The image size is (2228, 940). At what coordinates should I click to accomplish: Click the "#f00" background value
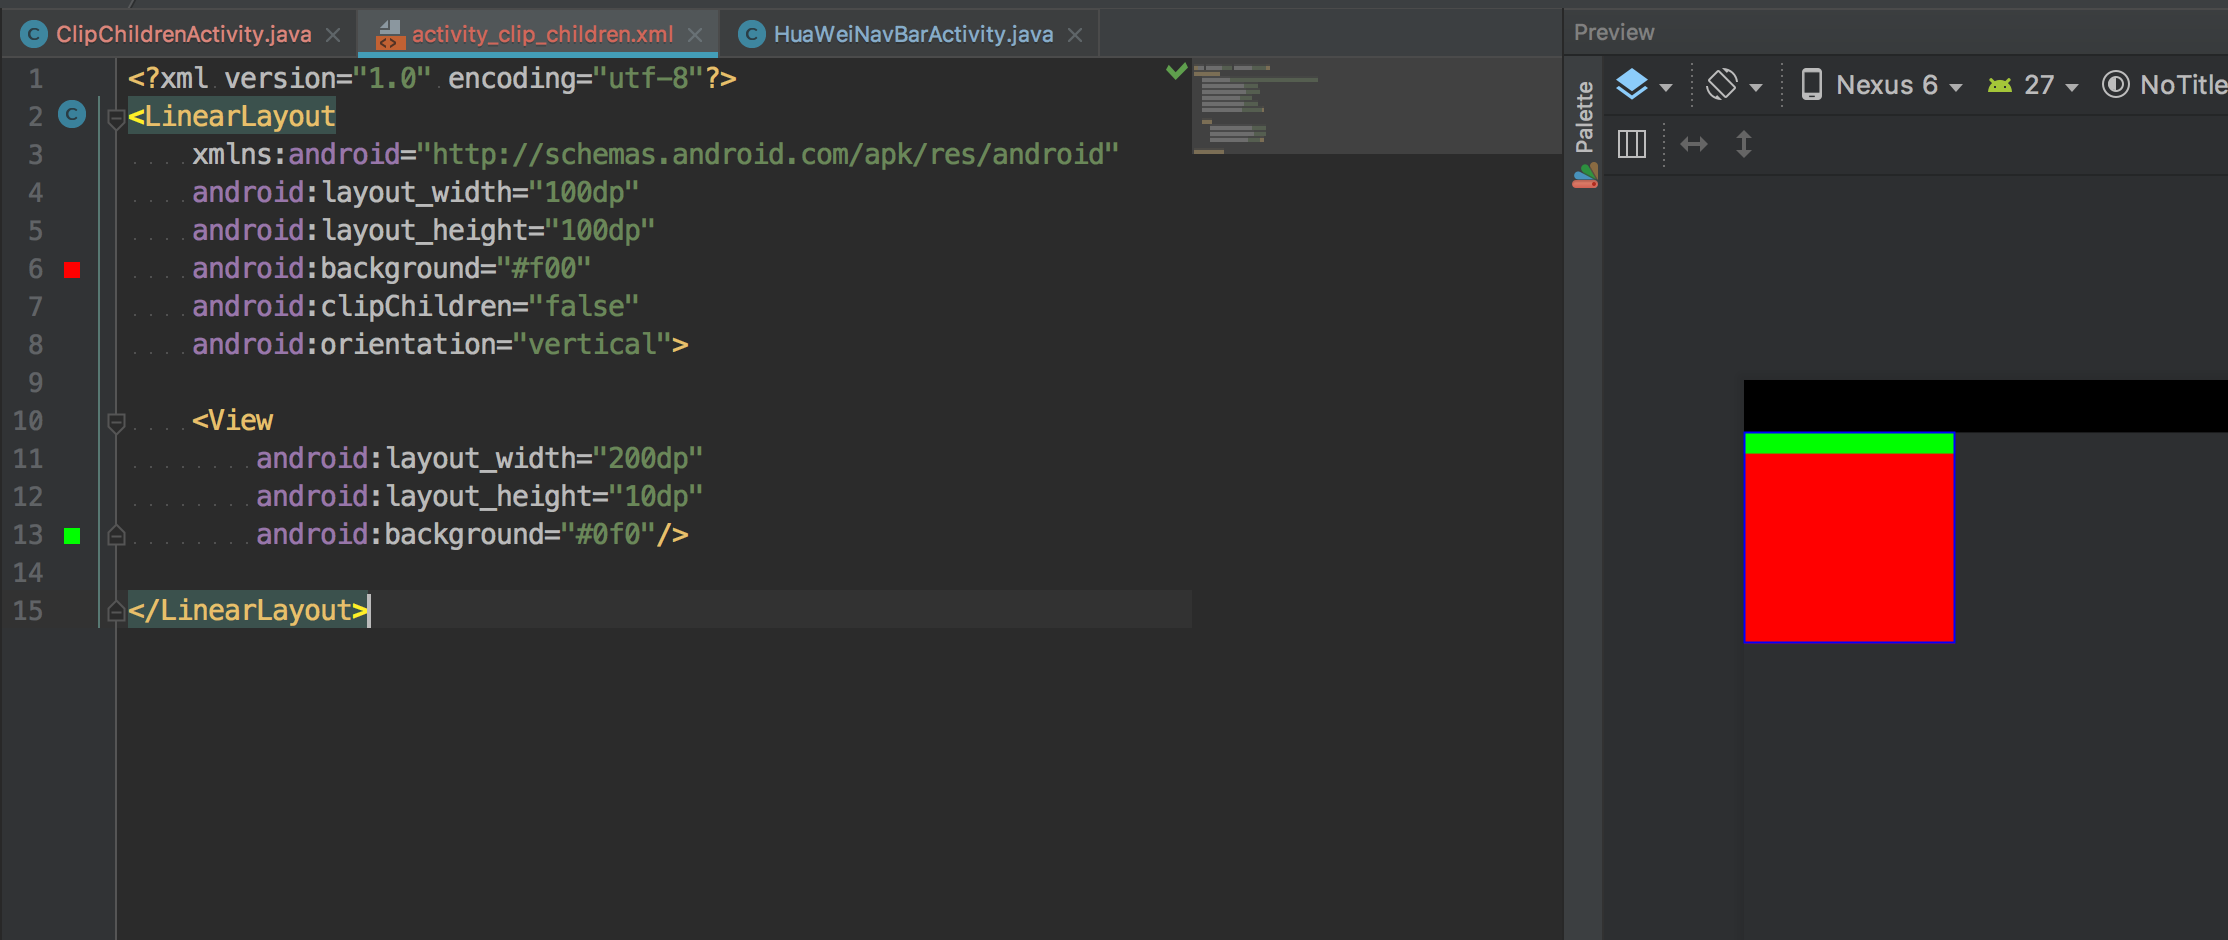pos(544,268)
